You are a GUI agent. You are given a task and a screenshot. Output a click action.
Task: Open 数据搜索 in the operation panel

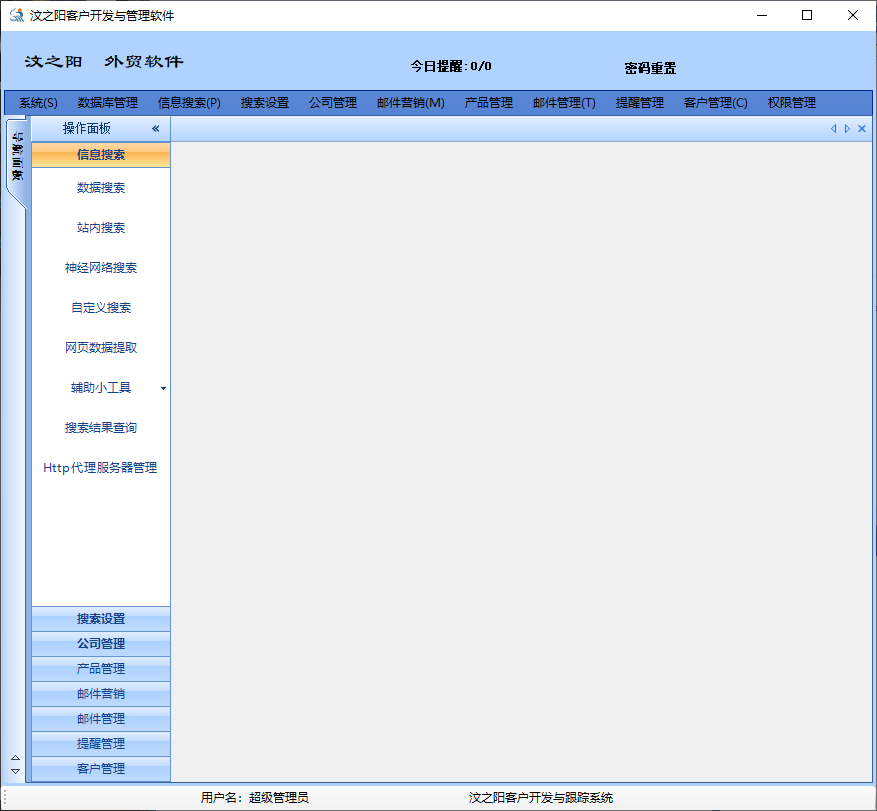tap(101, 188)
